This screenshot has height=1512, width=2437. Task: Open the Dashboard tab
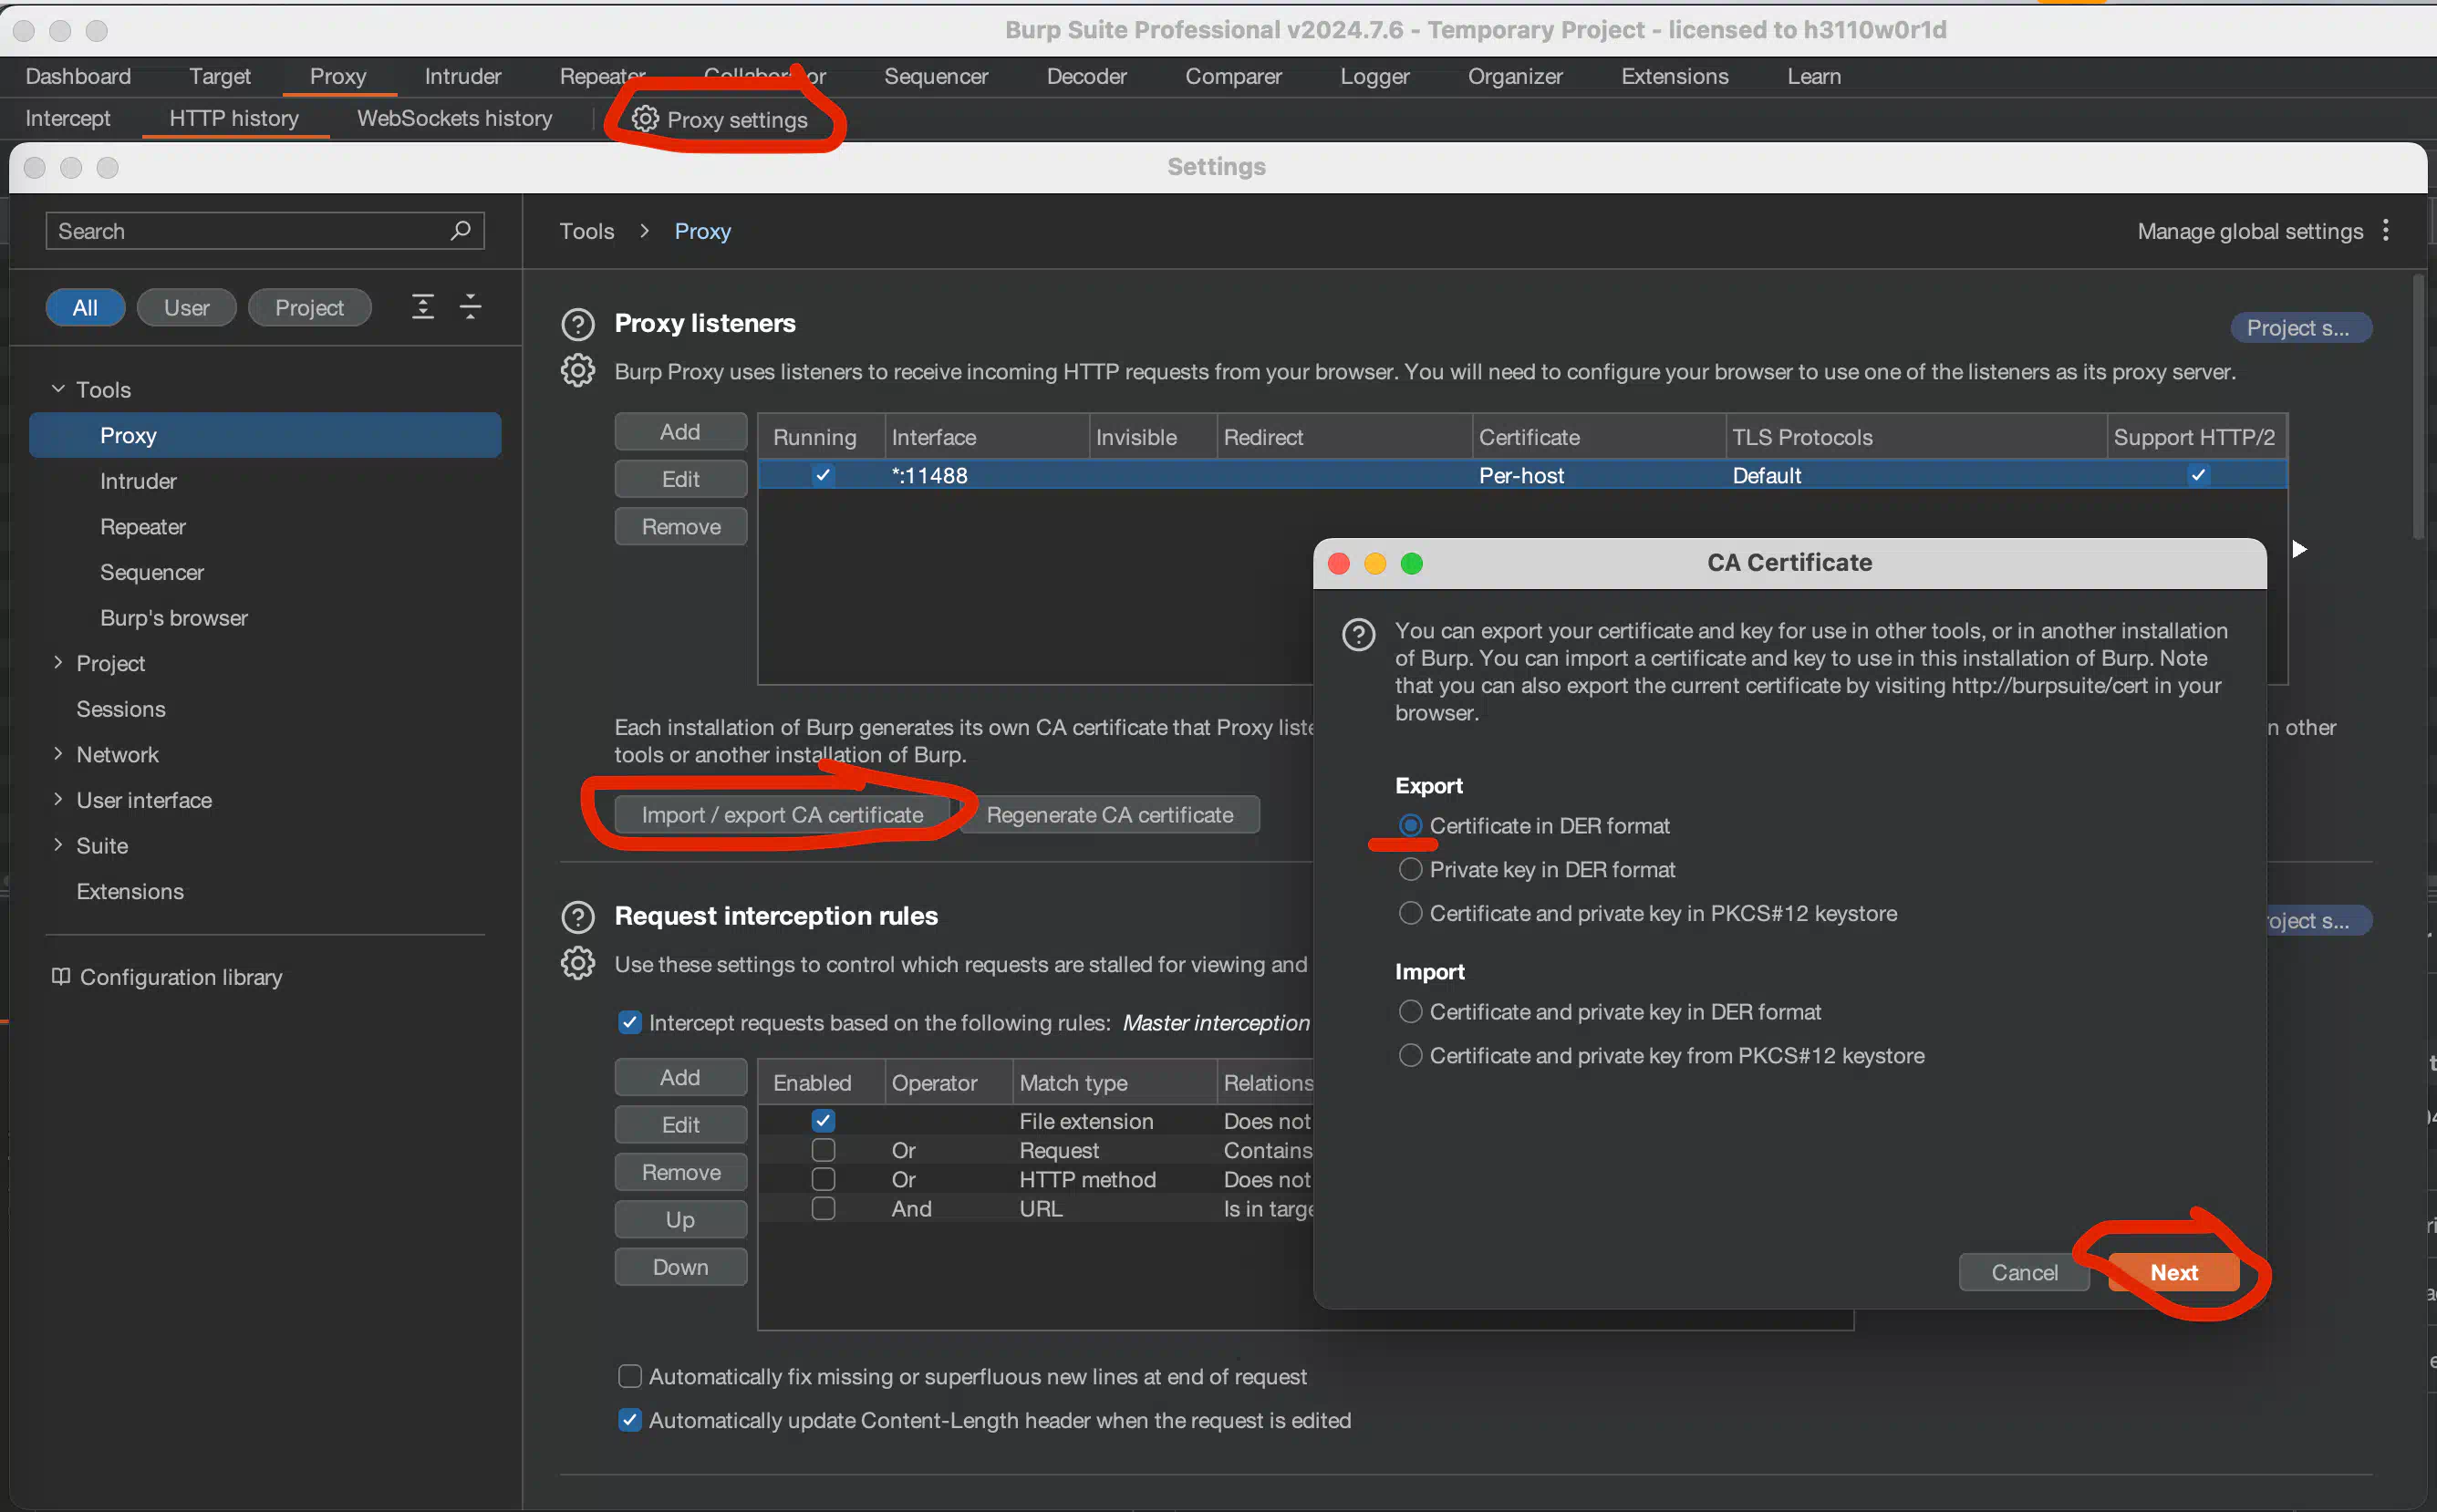78,76
